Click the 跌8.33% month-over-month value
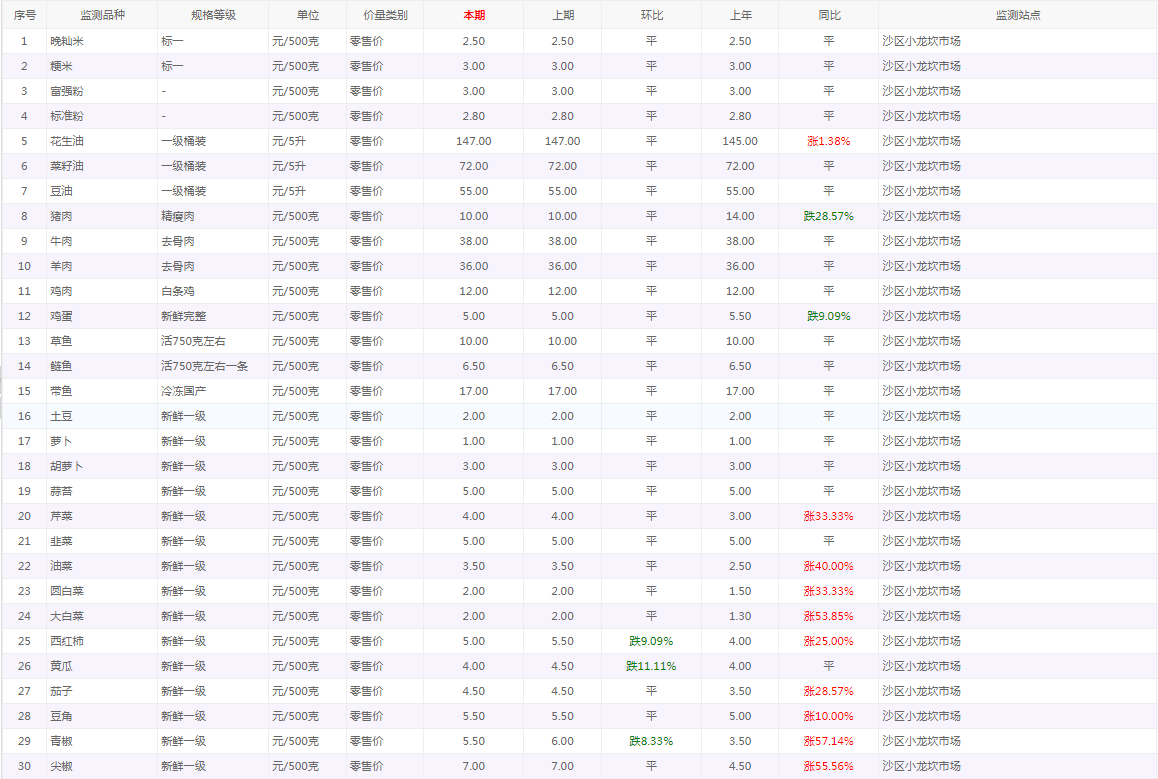The width and height of the screenshot is (1158, 779). (651, 741)
